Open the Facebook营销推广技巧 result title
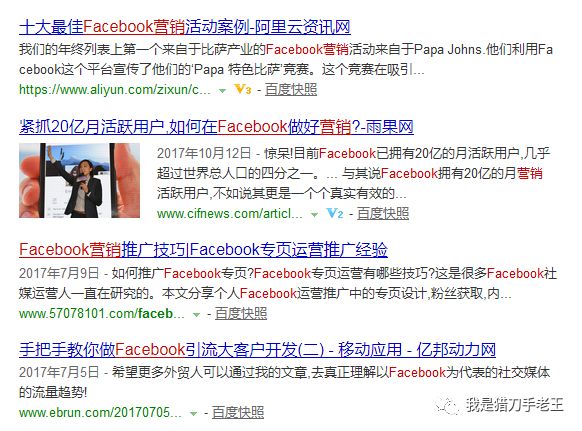 [203, 249]
